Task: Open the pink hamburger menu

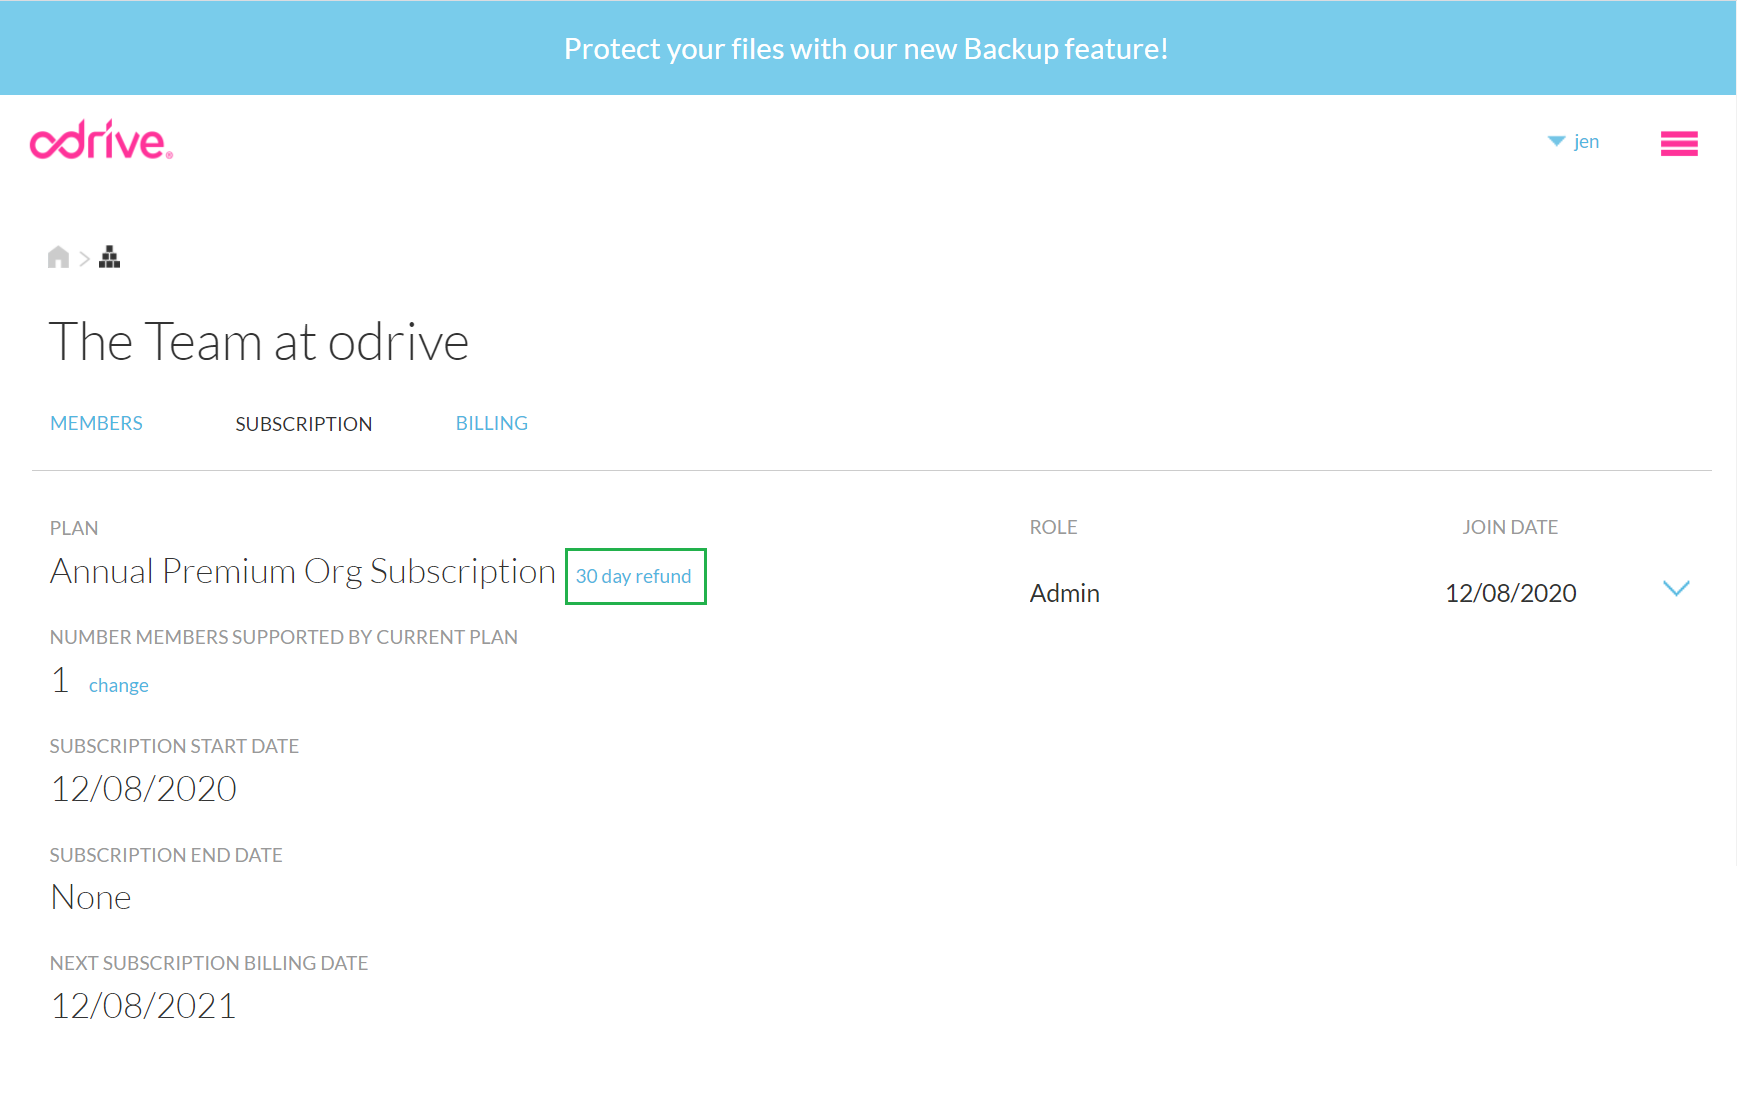Action: tap(1678, 144)
